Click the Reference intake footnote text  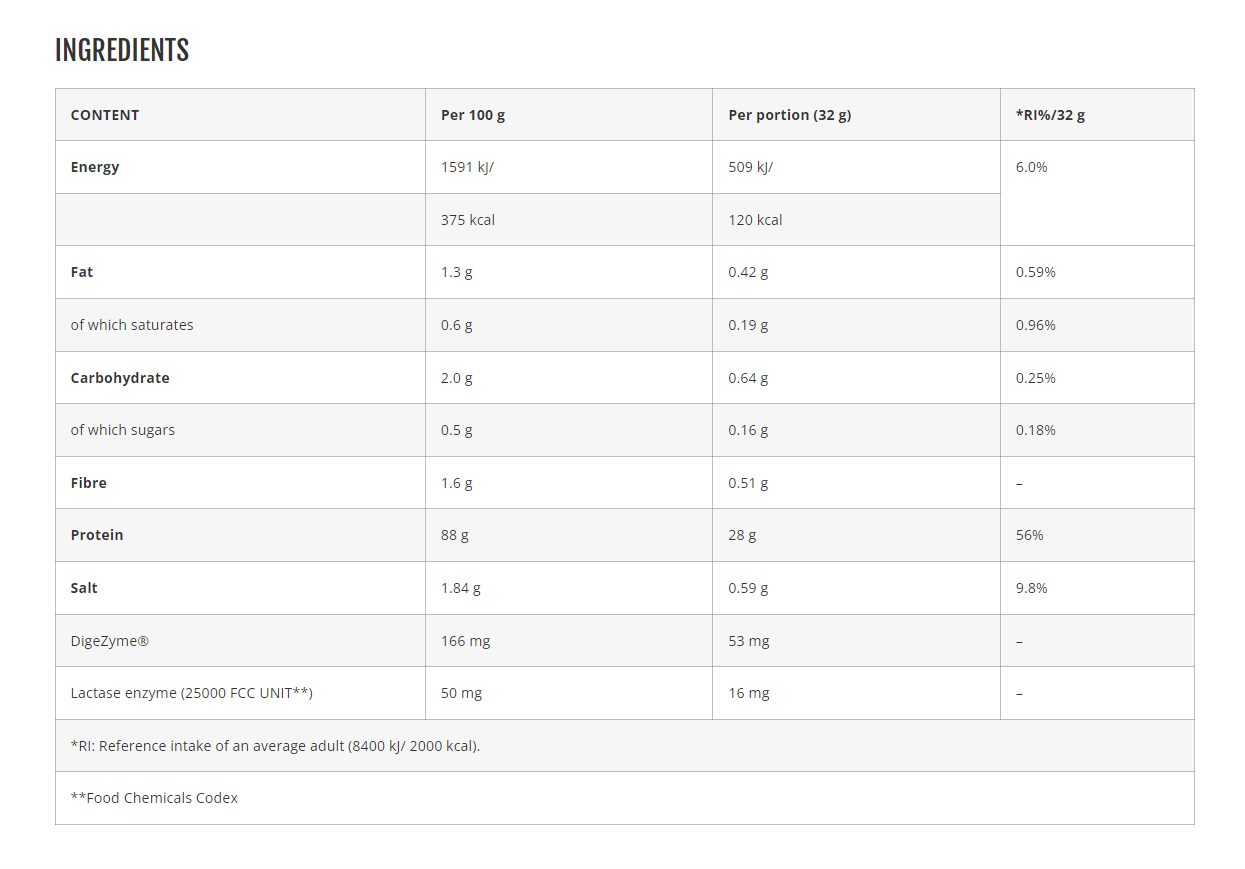275,746
